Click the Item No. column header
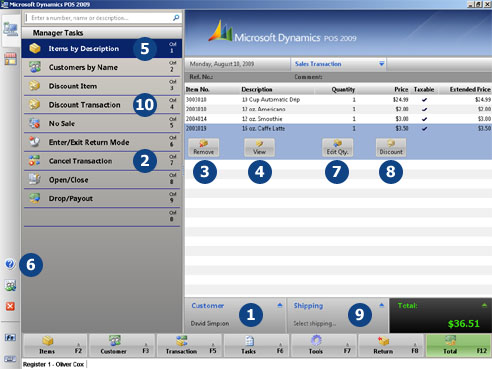Image resolution: width=492 pixels, height=369 pixels. click(198, 89)
